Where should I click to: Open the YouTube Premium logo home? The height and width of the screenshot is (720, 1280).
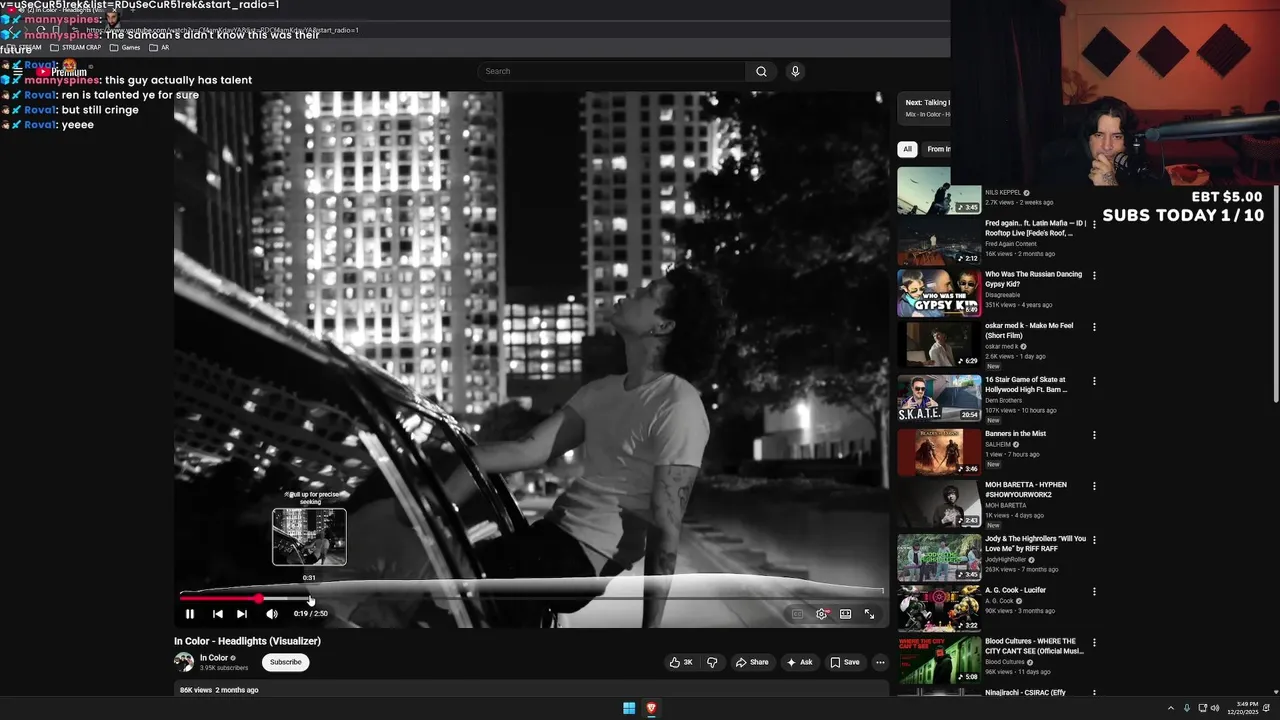[61, 72]
